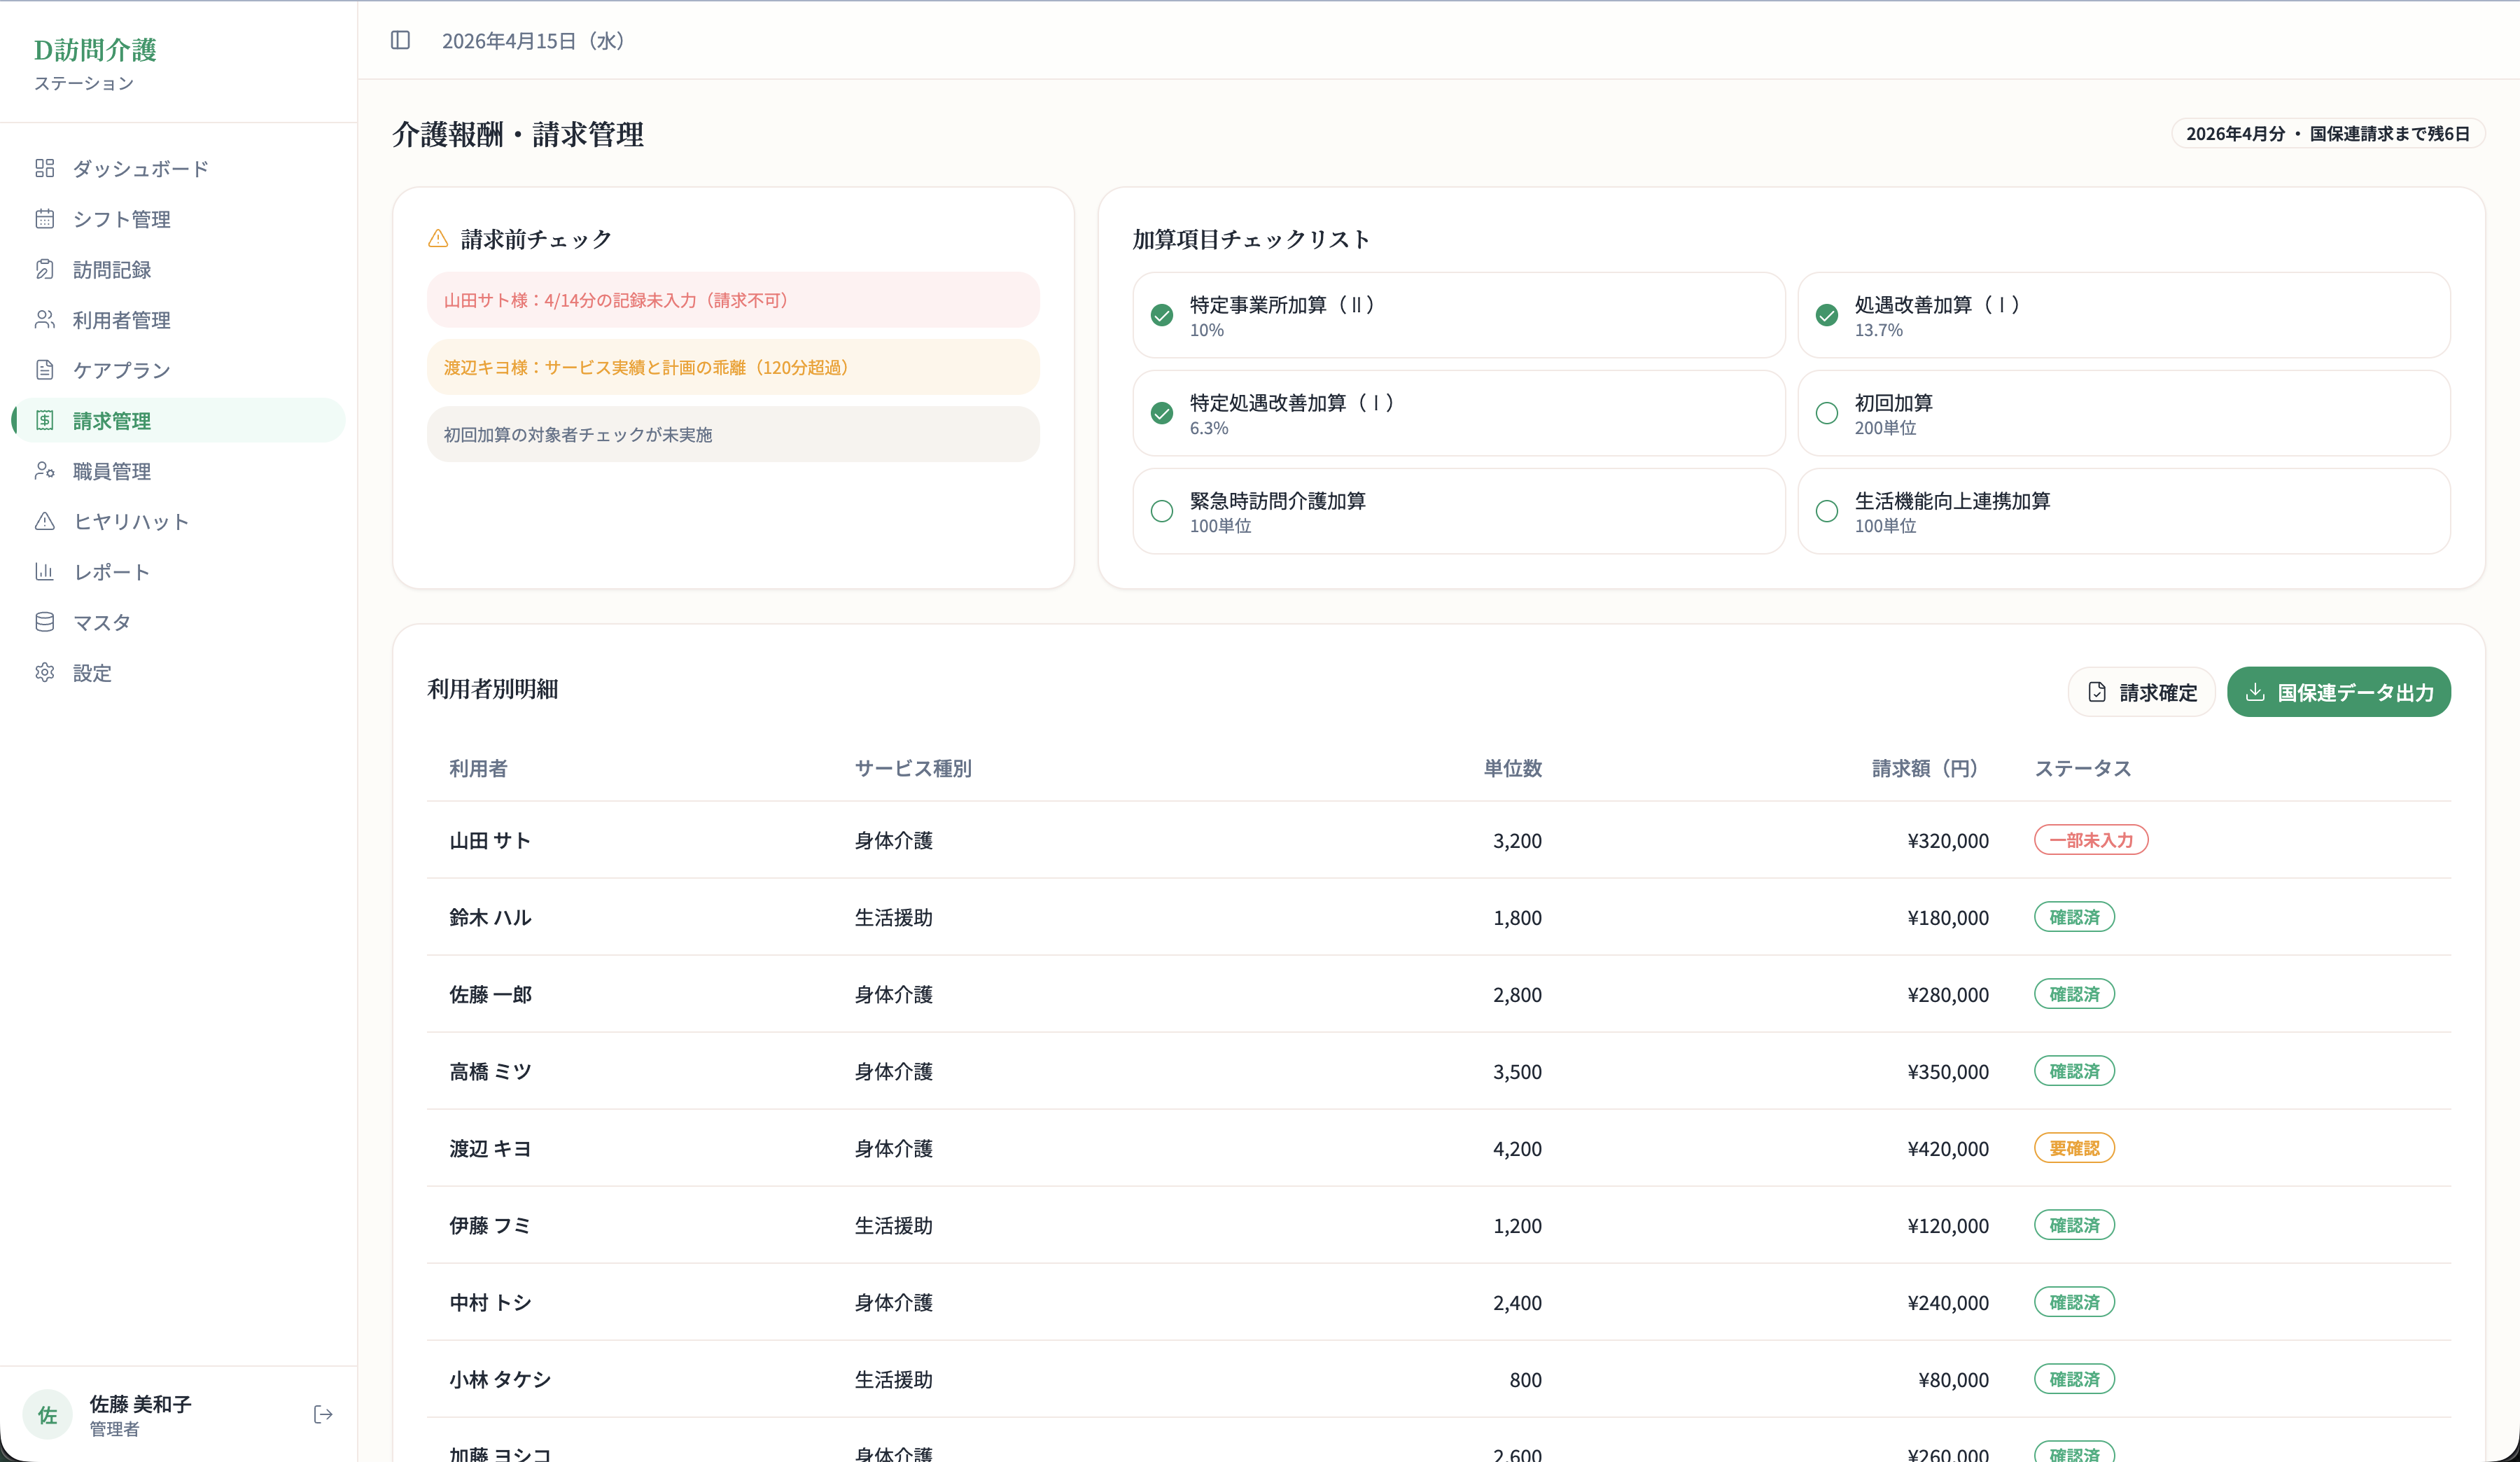This screenshot has height=1462, width=2520.
Task: Click the 国保連データ出力 button
Action: (2338, 692)
